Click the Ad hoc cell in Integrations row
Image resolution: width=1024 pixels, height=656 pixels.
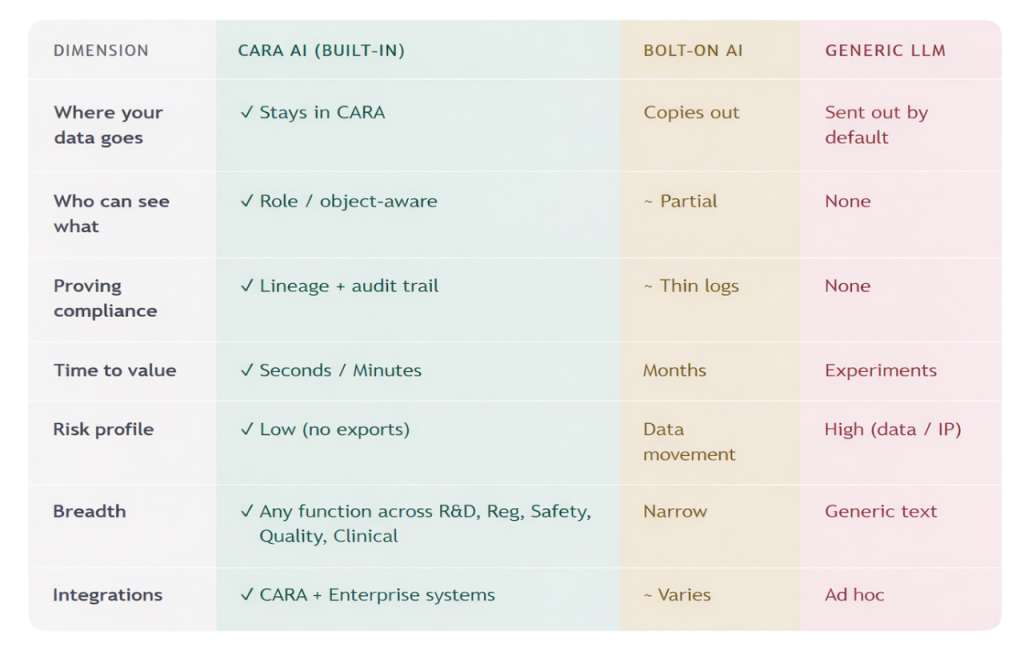click(x=854, y=596)
